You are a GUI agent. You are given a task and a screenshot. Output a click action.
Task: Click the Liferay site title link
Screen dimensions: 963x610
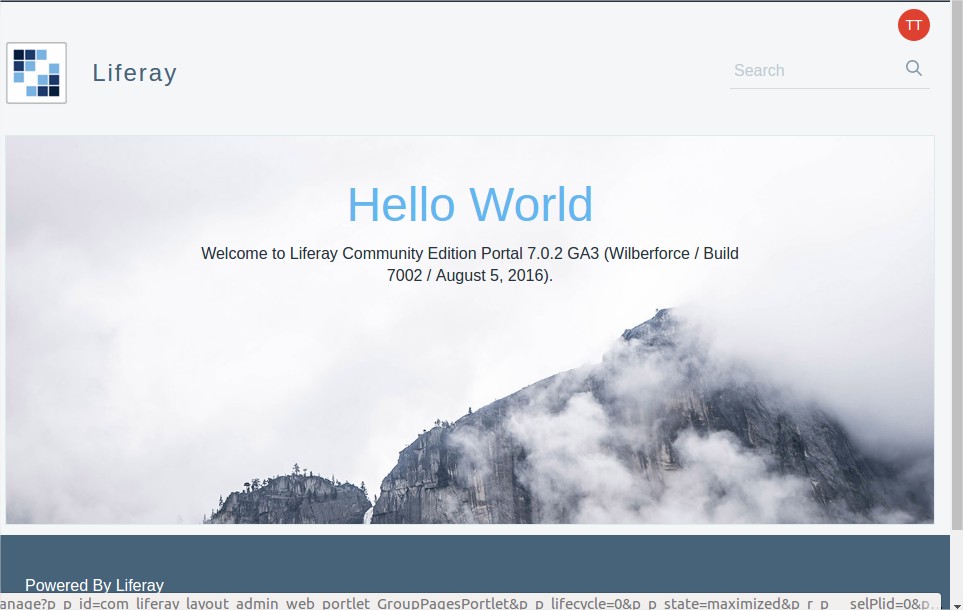135,72
